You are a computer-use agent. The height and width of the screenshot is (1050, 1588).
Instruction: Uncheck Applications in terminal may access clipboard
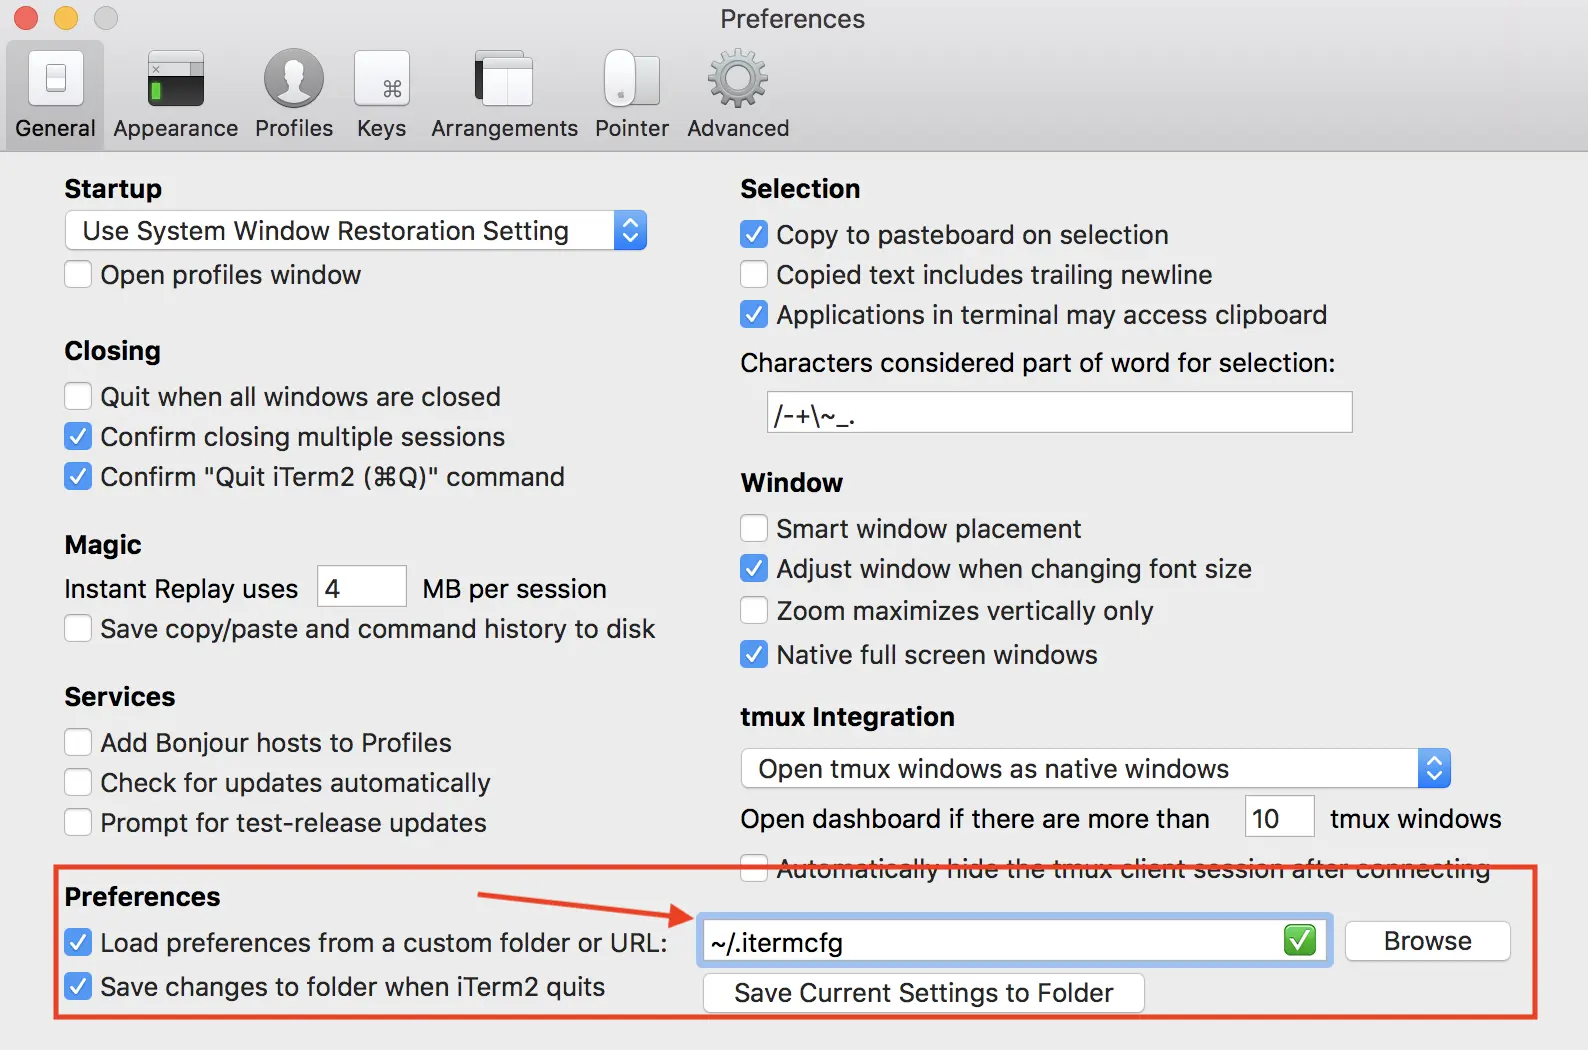(x=754, y=314)
